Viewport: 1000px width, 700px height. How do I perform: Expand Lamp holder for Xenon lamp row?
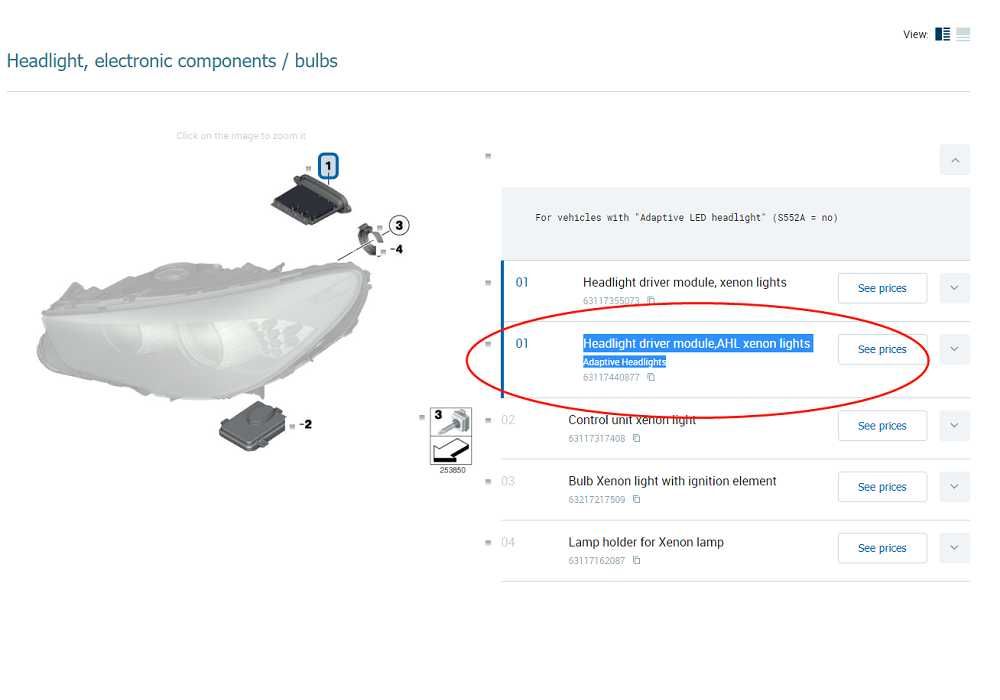955,548
